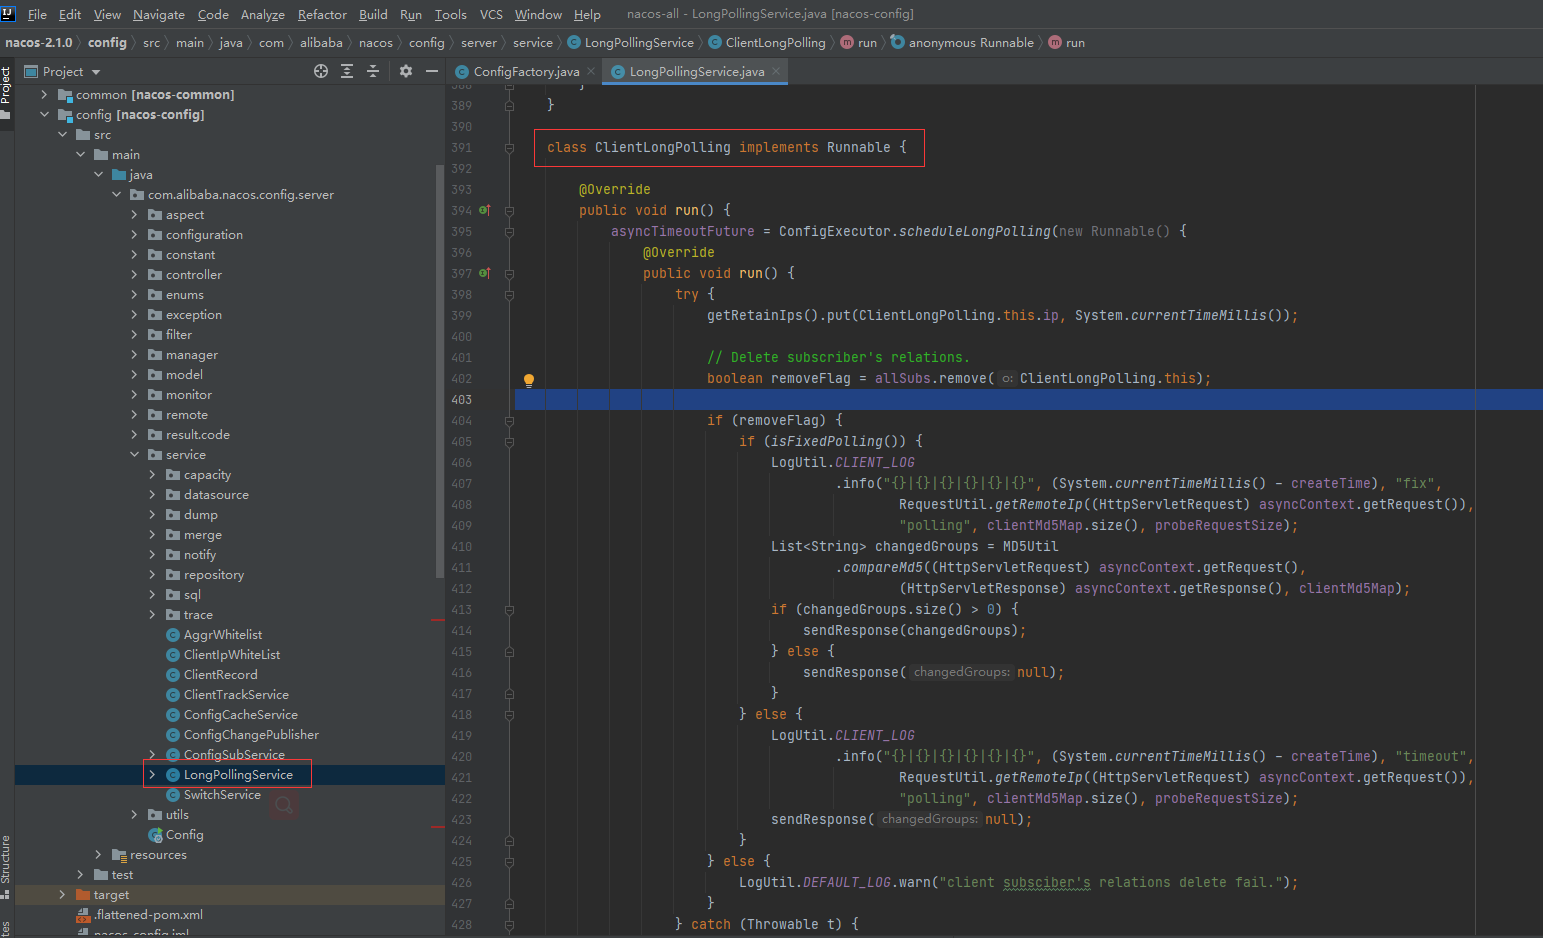Select the controller package

194,275
